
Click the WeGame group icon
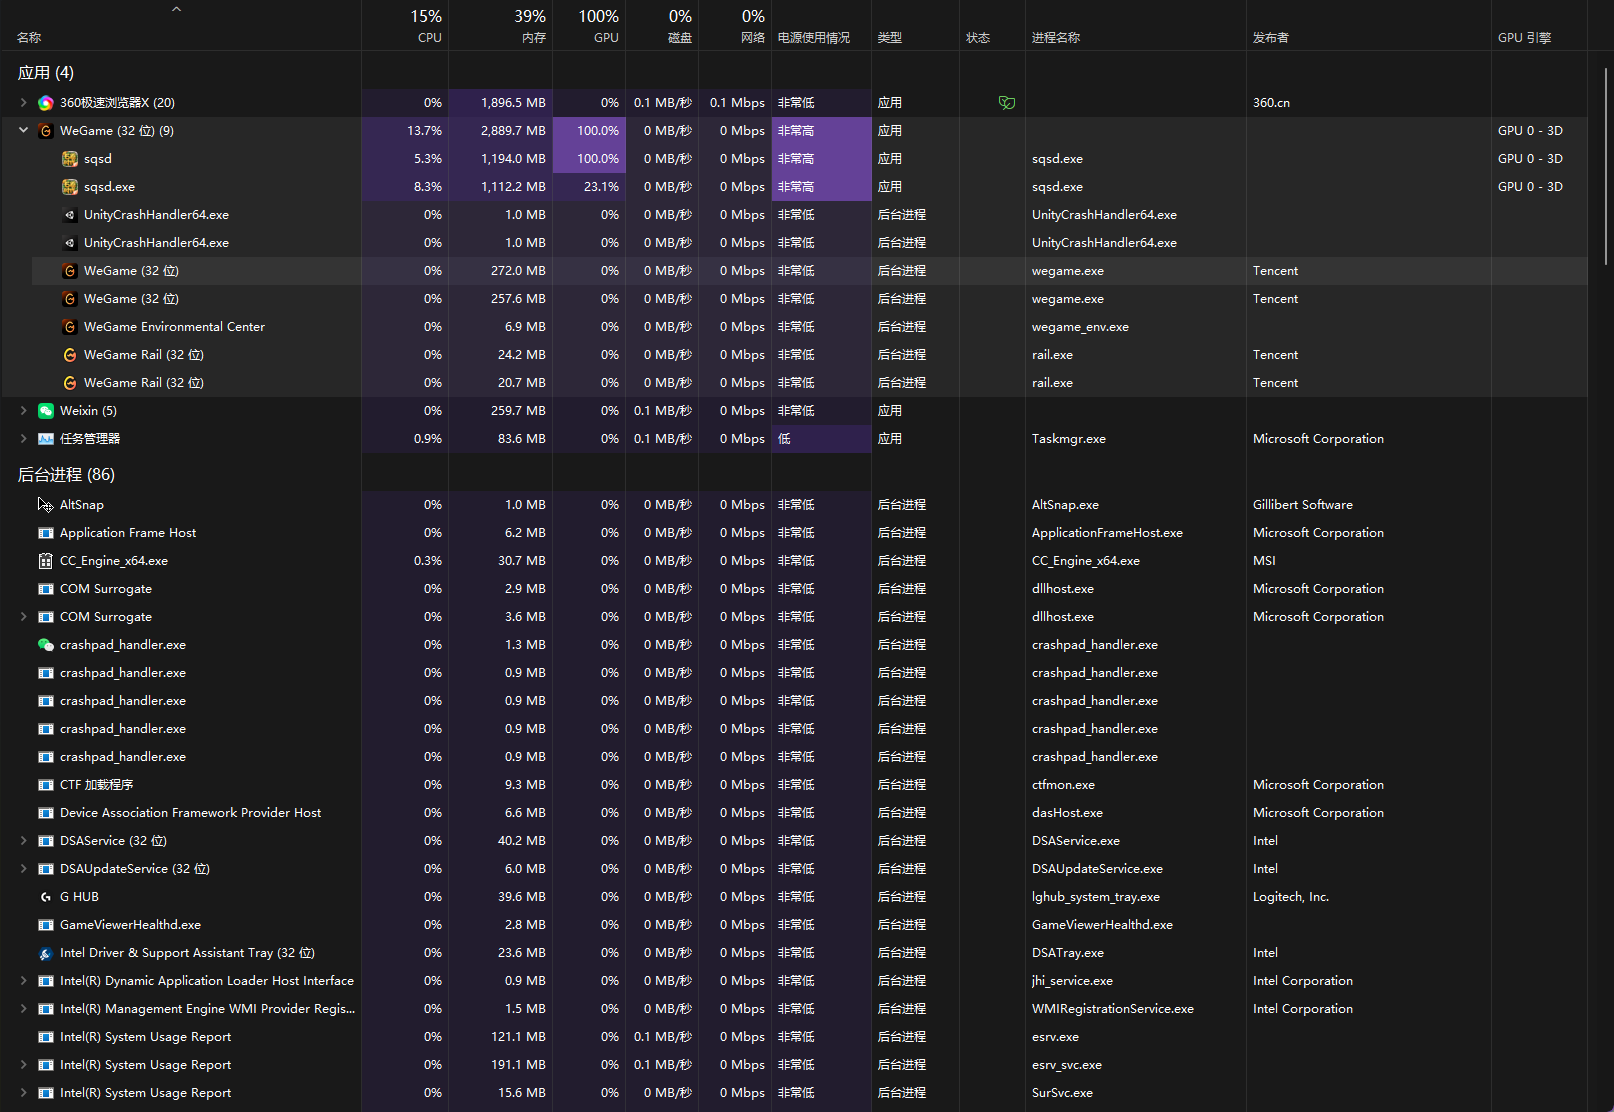(45, 131)
